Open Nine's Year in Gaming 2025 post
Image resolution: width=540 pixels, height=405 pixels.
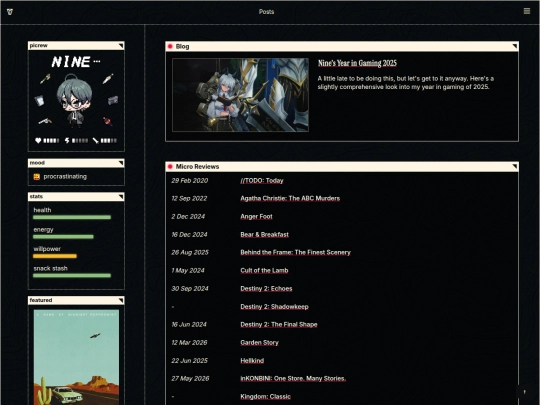(x=357, y=63)
